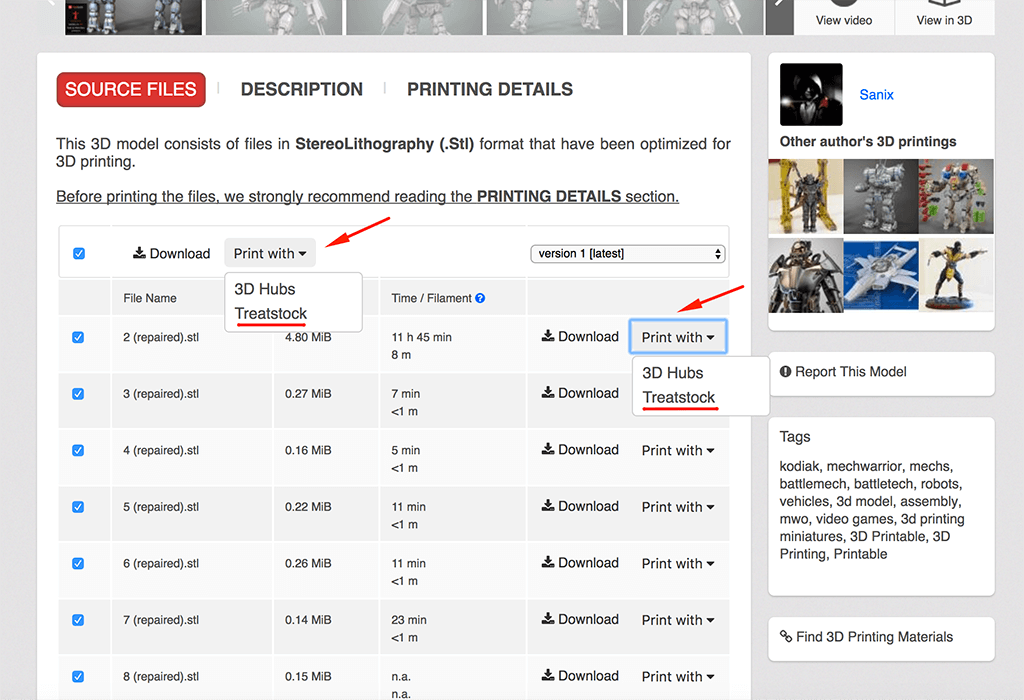Open Sanix author avatar
Viewport: 1024px width, 700px height.
[811, 94]
